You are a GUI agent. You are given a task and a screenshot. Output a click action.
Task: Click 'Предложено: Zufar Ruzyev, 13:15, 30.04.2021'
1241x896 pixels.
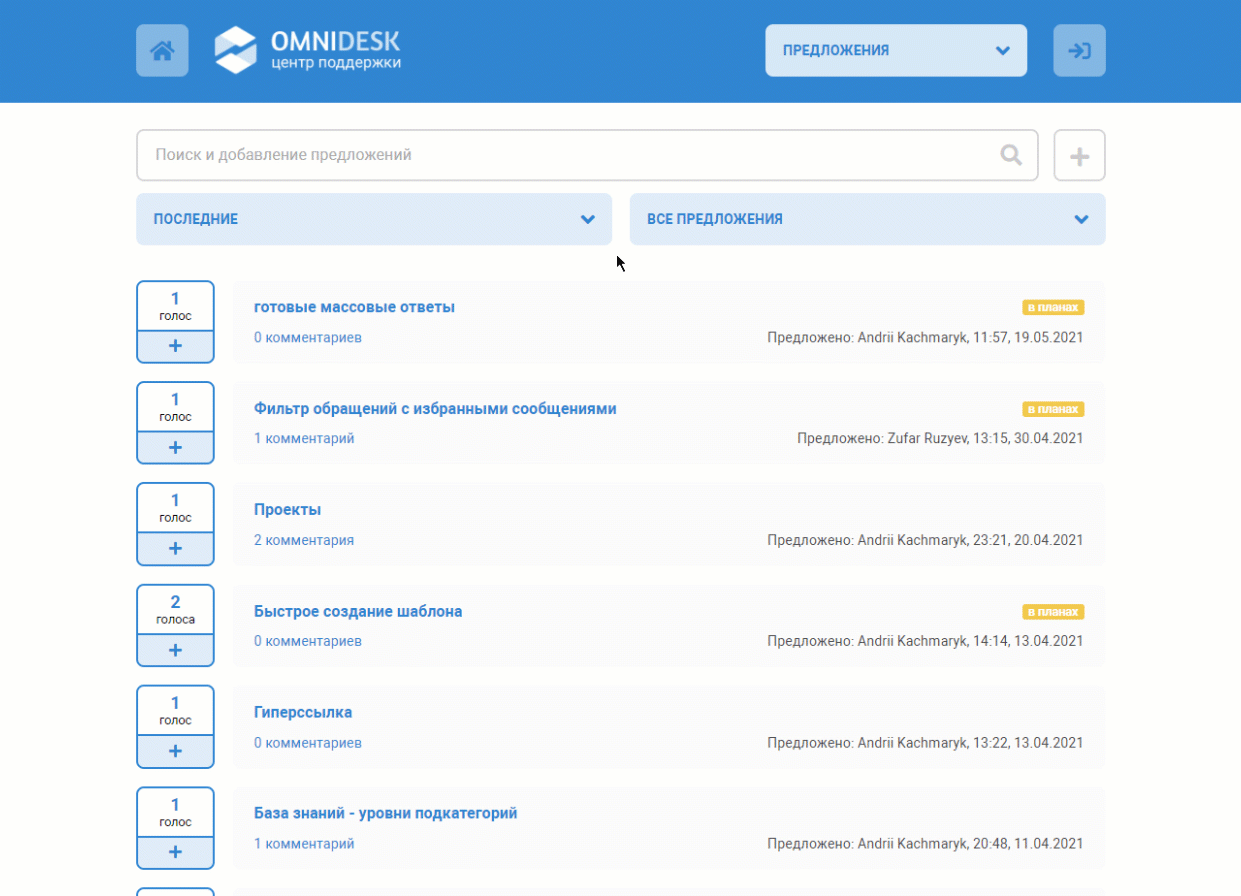[940, 438]
